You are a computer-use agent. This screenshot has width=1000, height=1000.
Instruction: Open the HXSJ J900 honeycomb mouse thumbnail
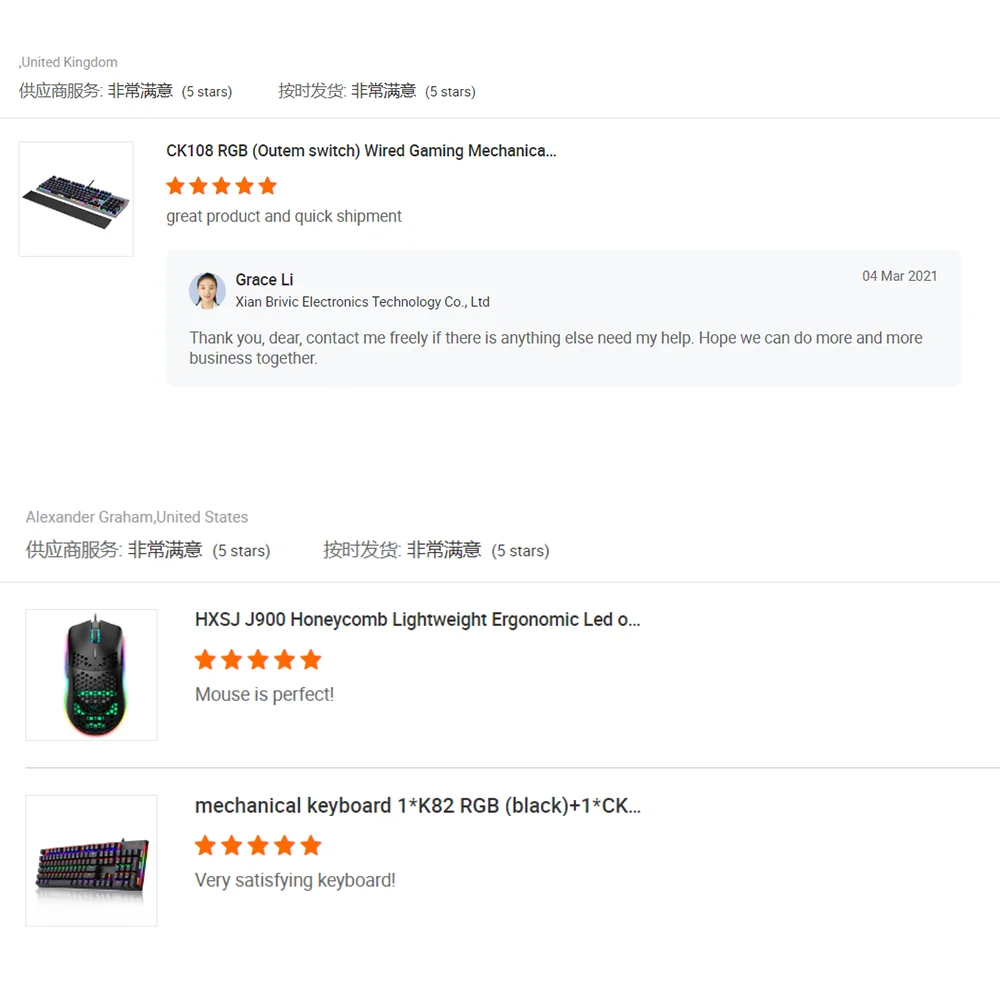[91, 675]
